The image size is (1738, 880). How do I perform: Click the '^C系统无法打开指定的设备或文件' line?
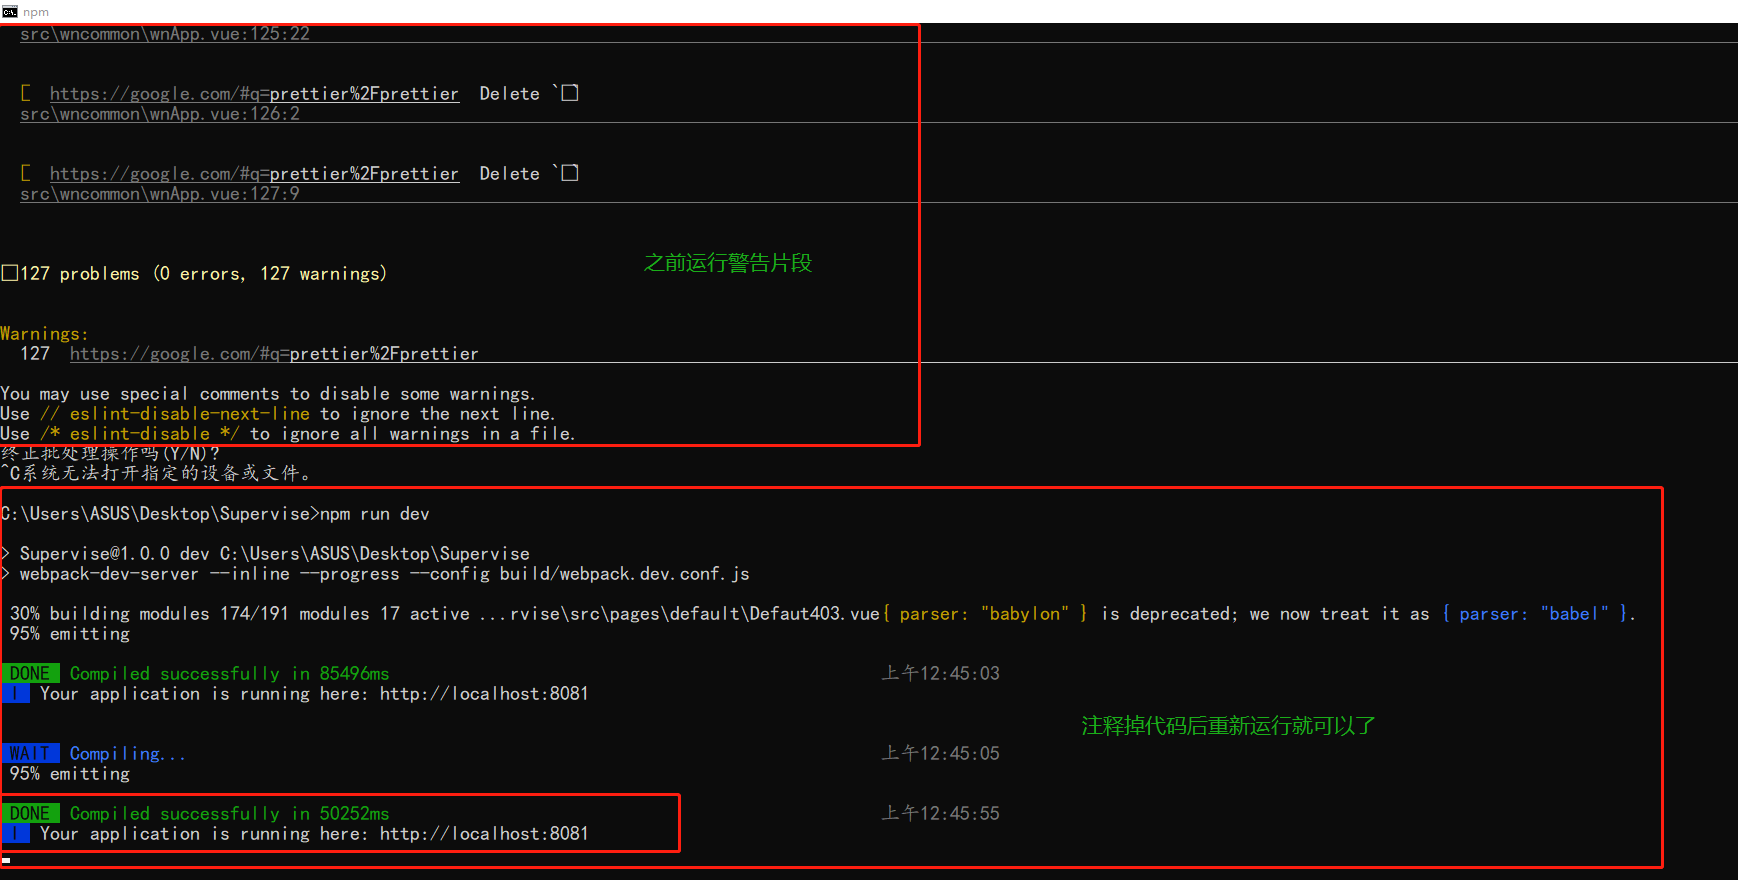point(156,474)
